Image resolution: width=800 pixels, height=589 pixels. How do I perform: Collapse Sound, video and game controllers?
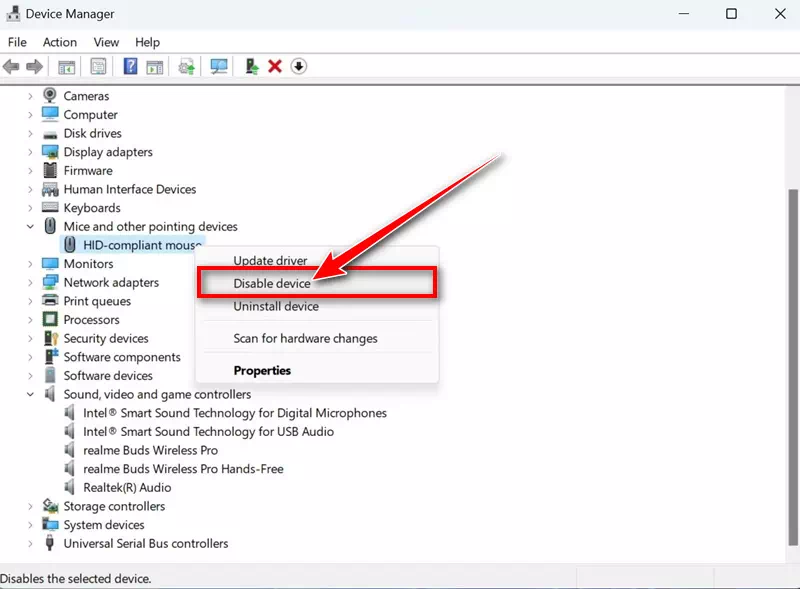[30, 395]
